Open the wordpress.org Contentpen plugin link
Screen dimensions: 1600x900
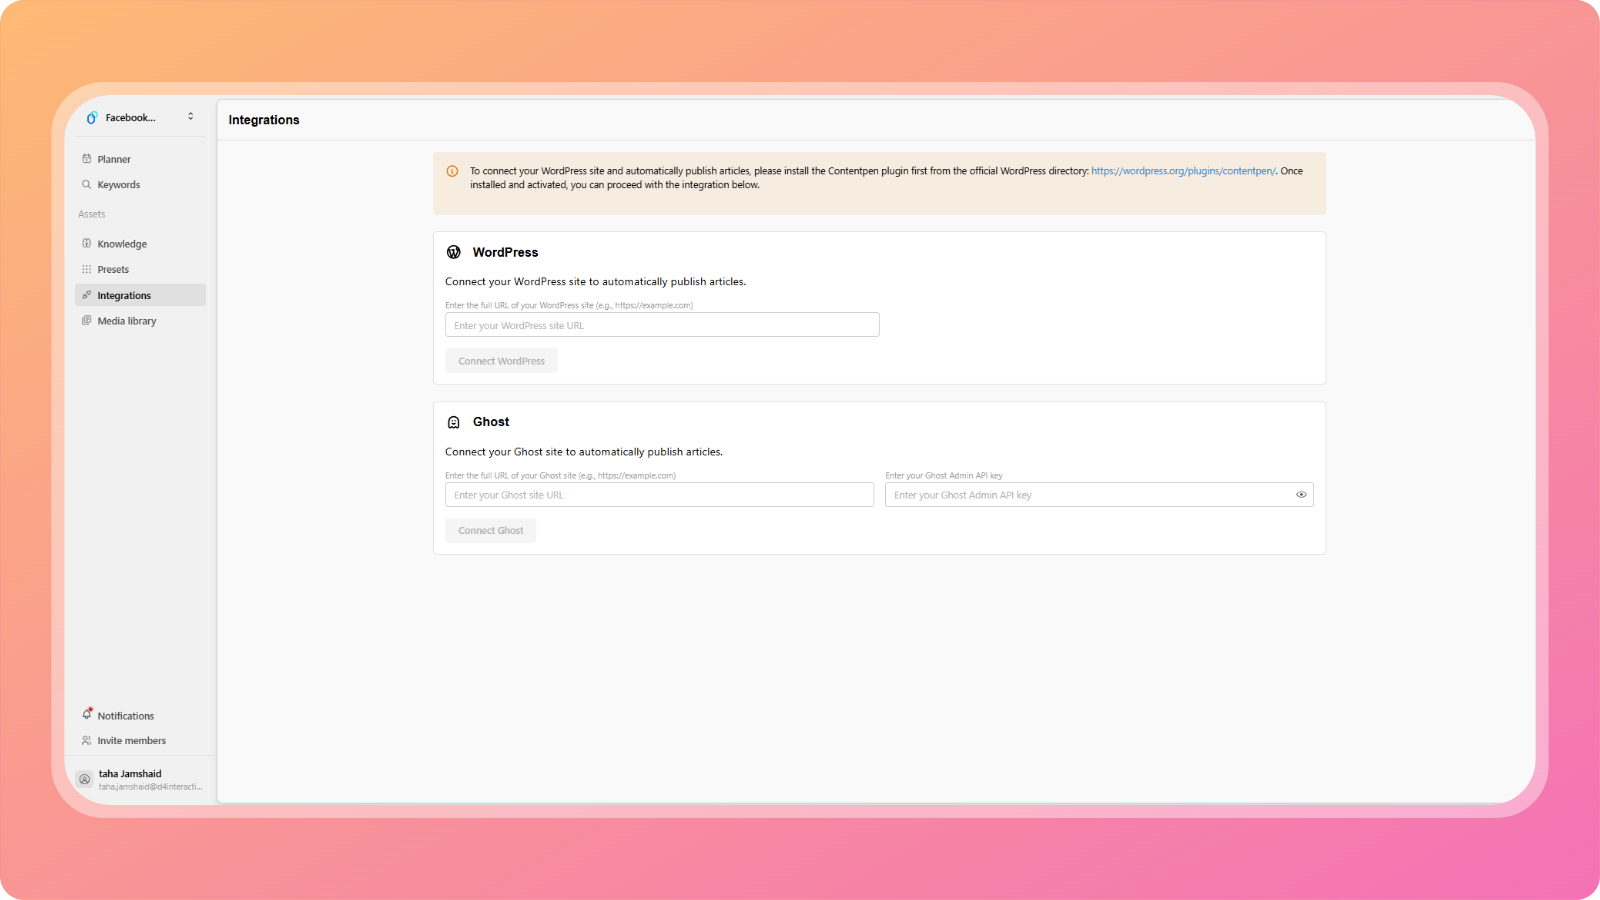click(x=1183, y=171)
